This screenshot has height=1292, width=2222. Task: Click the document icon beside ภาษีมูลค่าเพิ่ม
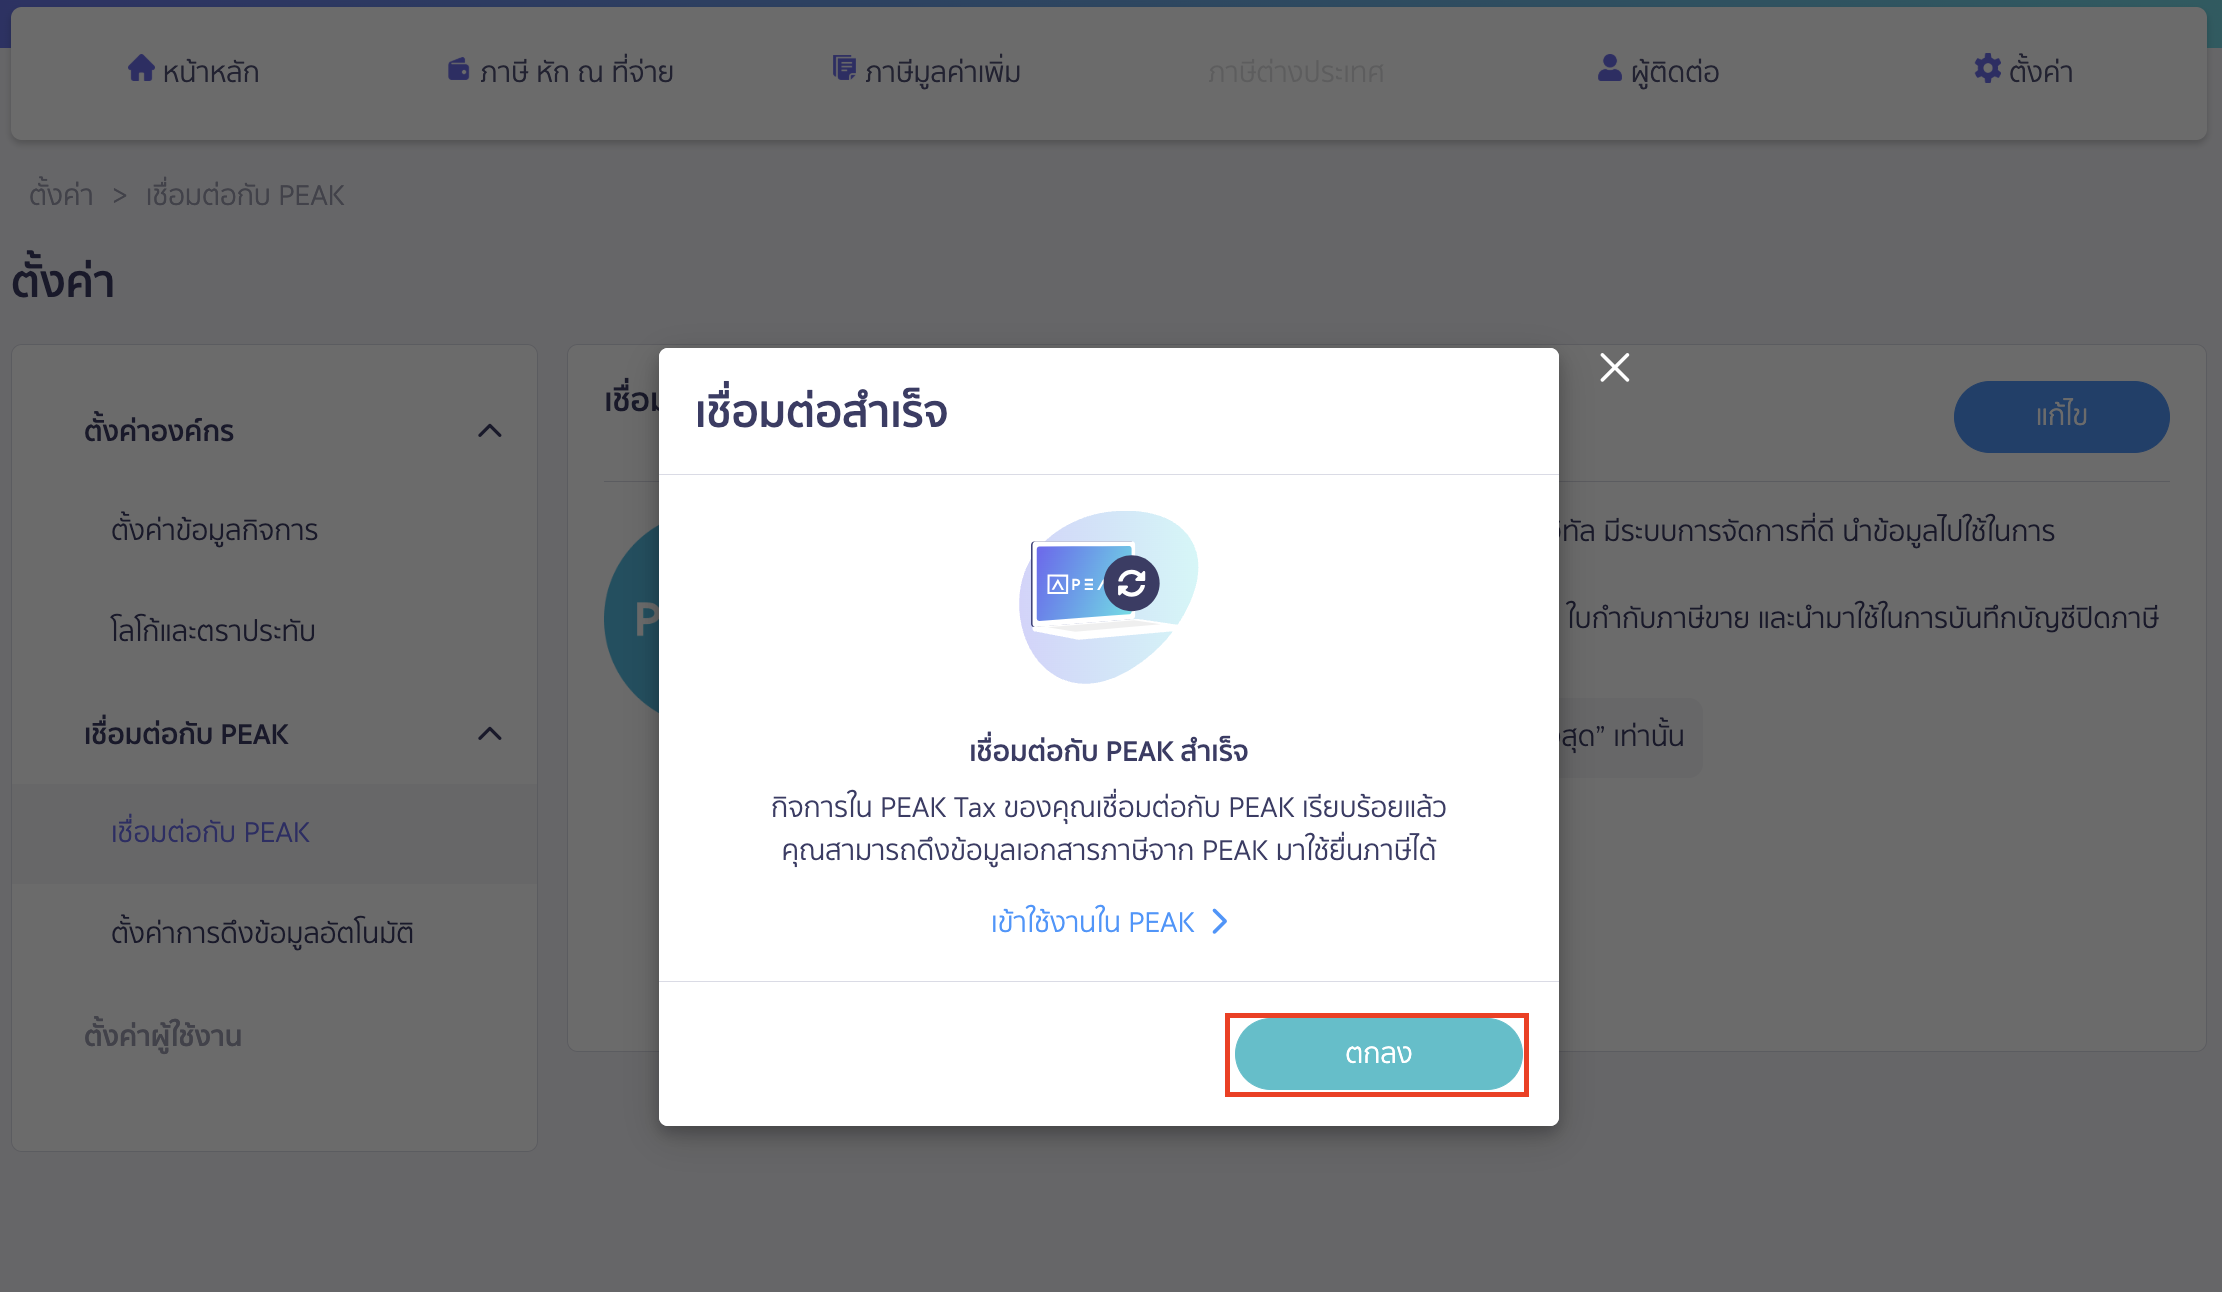[843, 68]
